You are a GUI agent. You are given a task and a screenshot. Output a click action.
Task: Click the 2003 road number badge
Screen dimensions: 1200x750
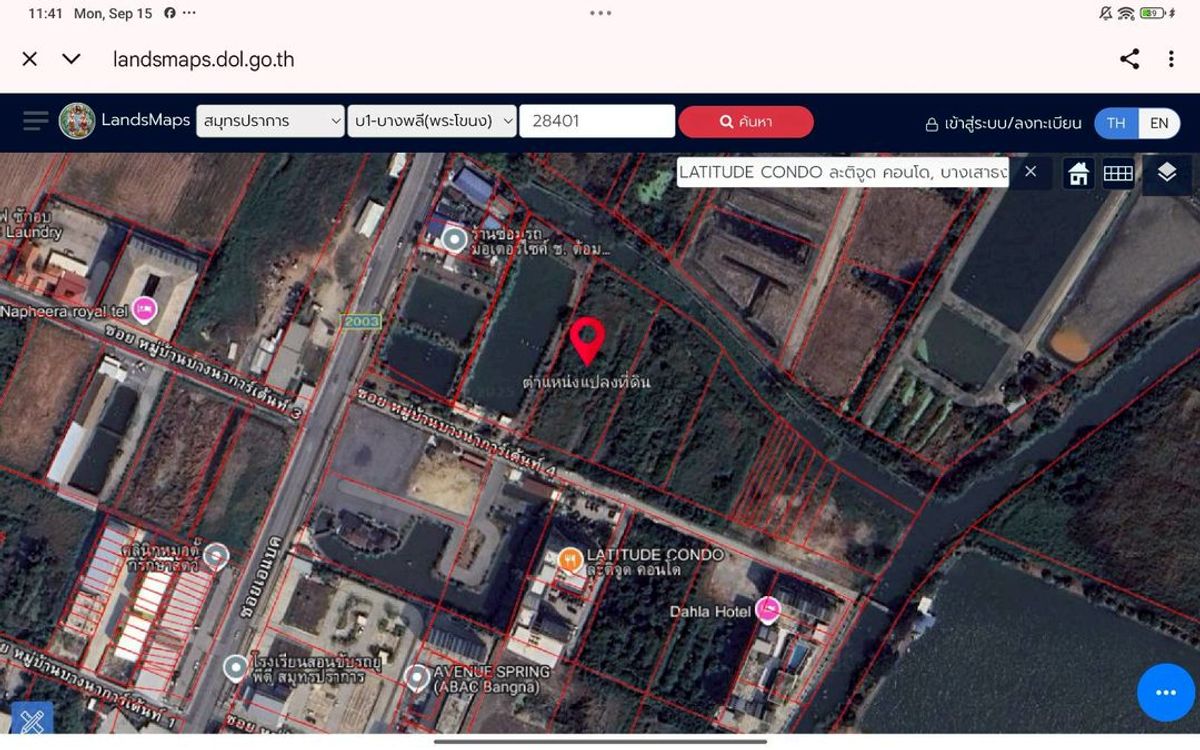tap(360, 321)
